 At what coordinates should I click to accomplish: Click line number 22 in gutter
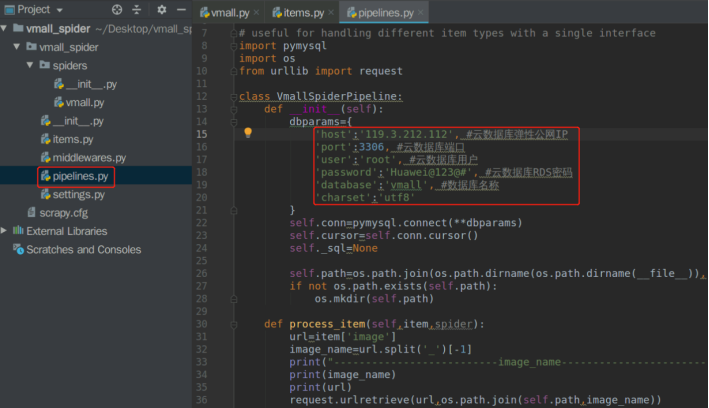click(202, 223)
